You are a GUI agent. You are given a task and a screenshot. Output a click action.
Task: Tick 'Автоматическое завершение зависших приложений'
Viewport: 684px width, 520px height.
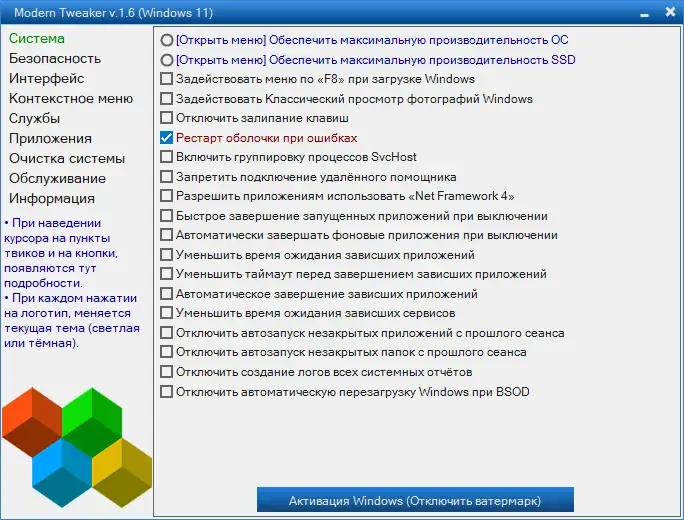166,294
